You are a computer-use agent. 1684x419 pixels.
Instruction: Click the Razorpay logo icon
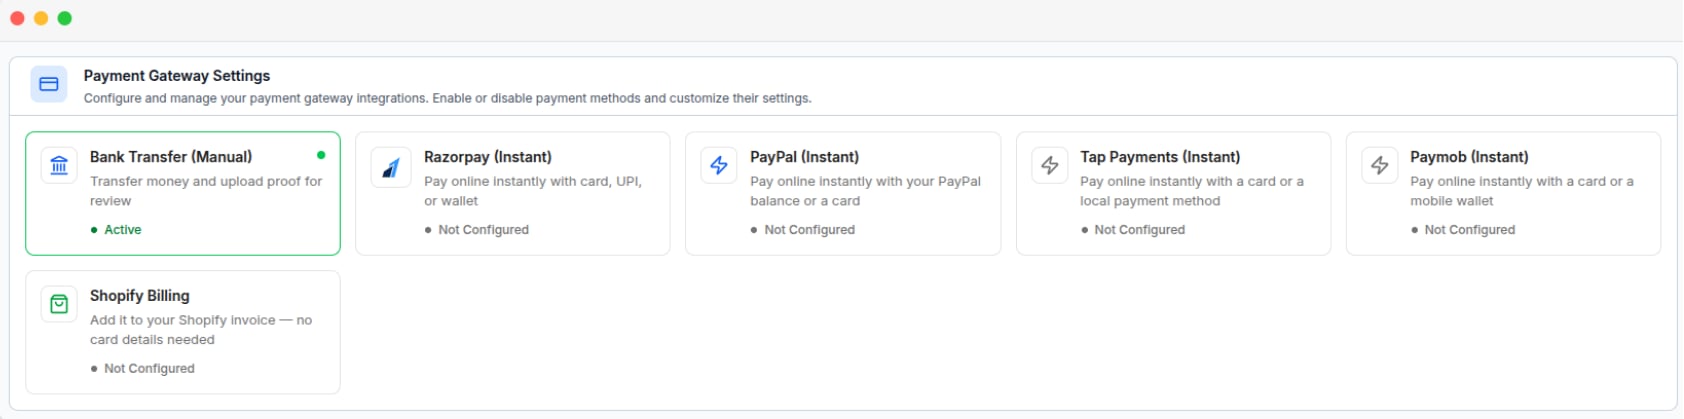390,167
